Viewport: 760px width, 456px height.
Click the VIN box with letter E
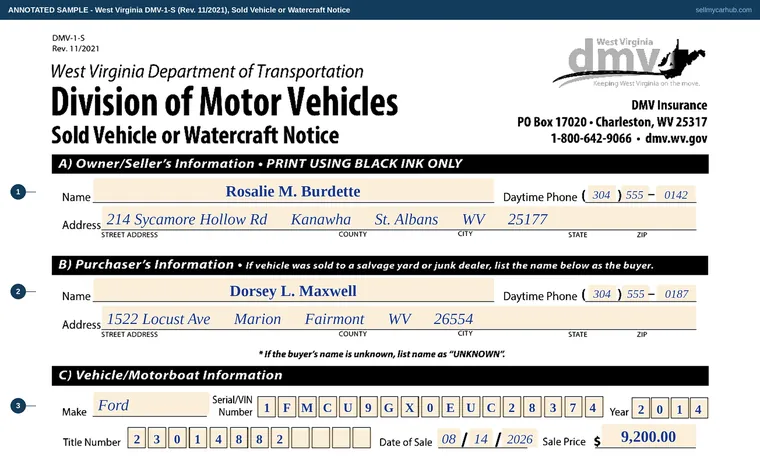(x=450, y=408)
